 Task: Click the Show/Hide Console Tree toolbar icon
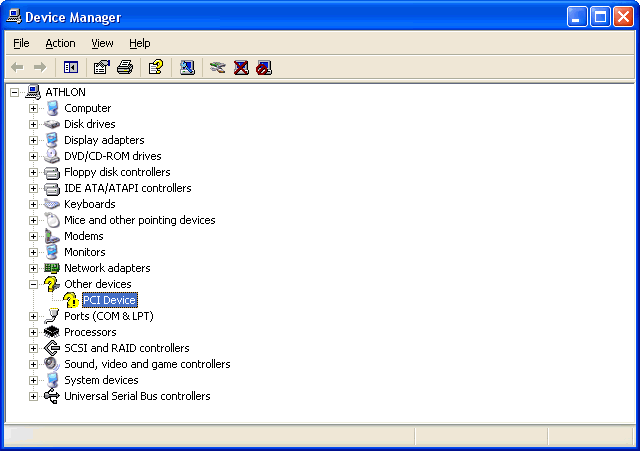(x=71, y=67)
